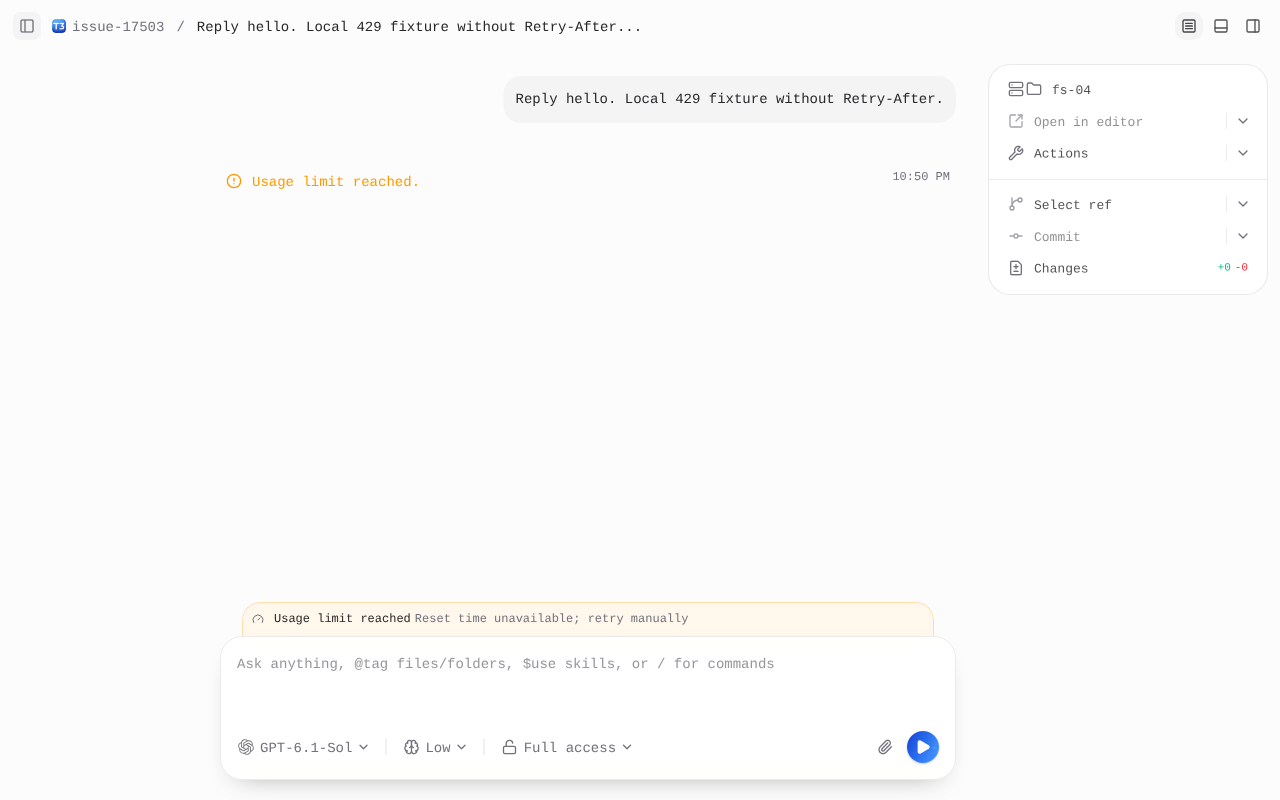Click the Changes file diff icon

1016,268
